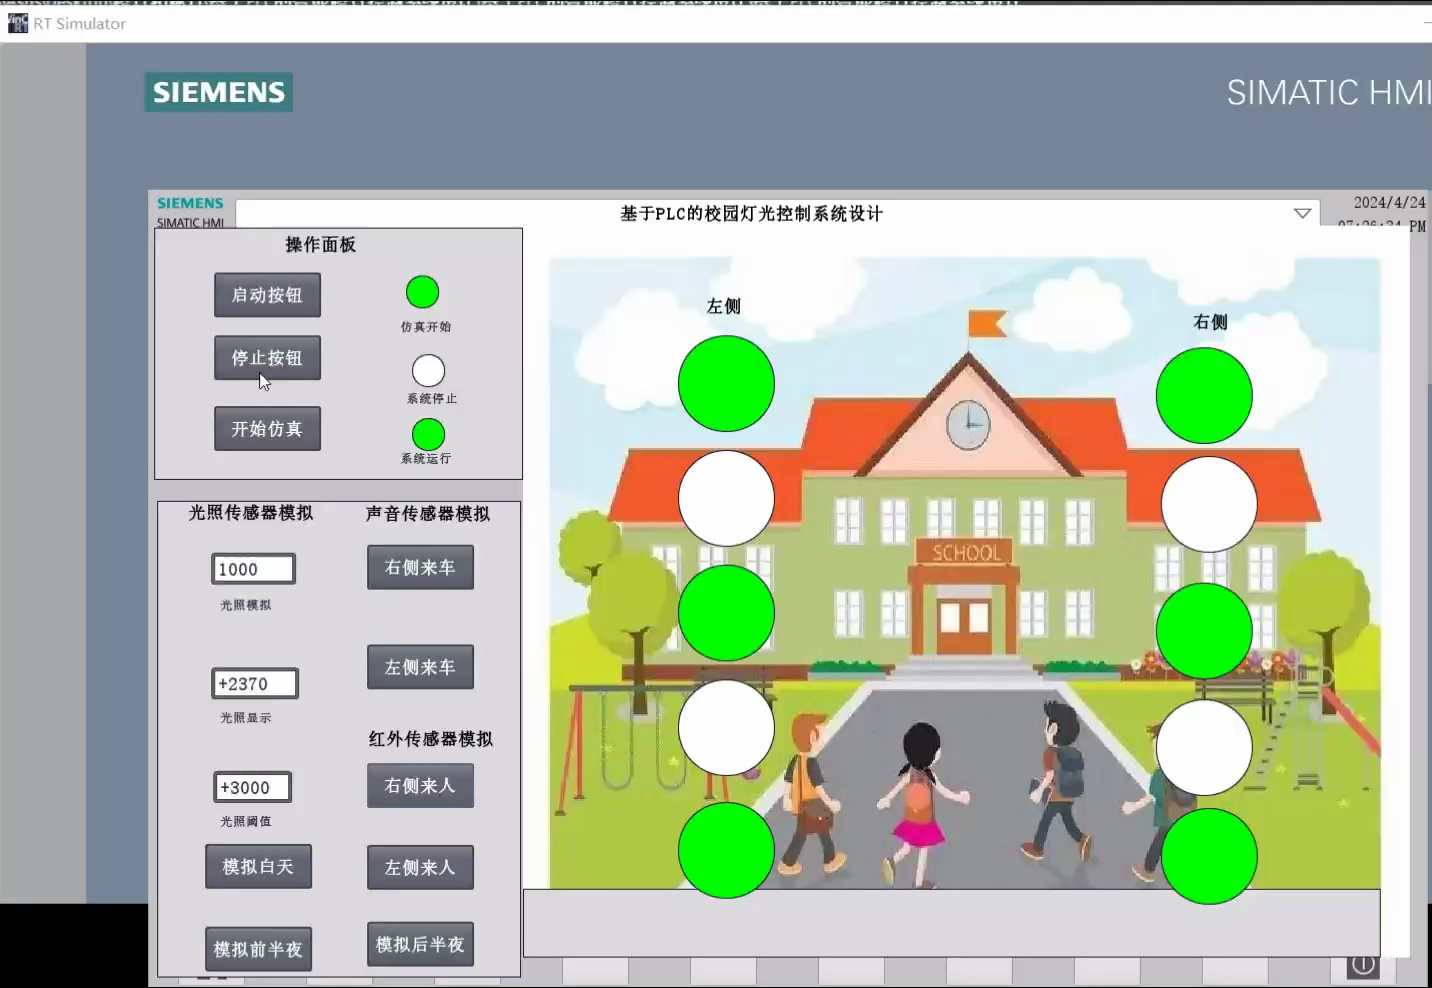
Task: Click the 系统停止 indicator lamp
Action: click(x=428, y=369)
